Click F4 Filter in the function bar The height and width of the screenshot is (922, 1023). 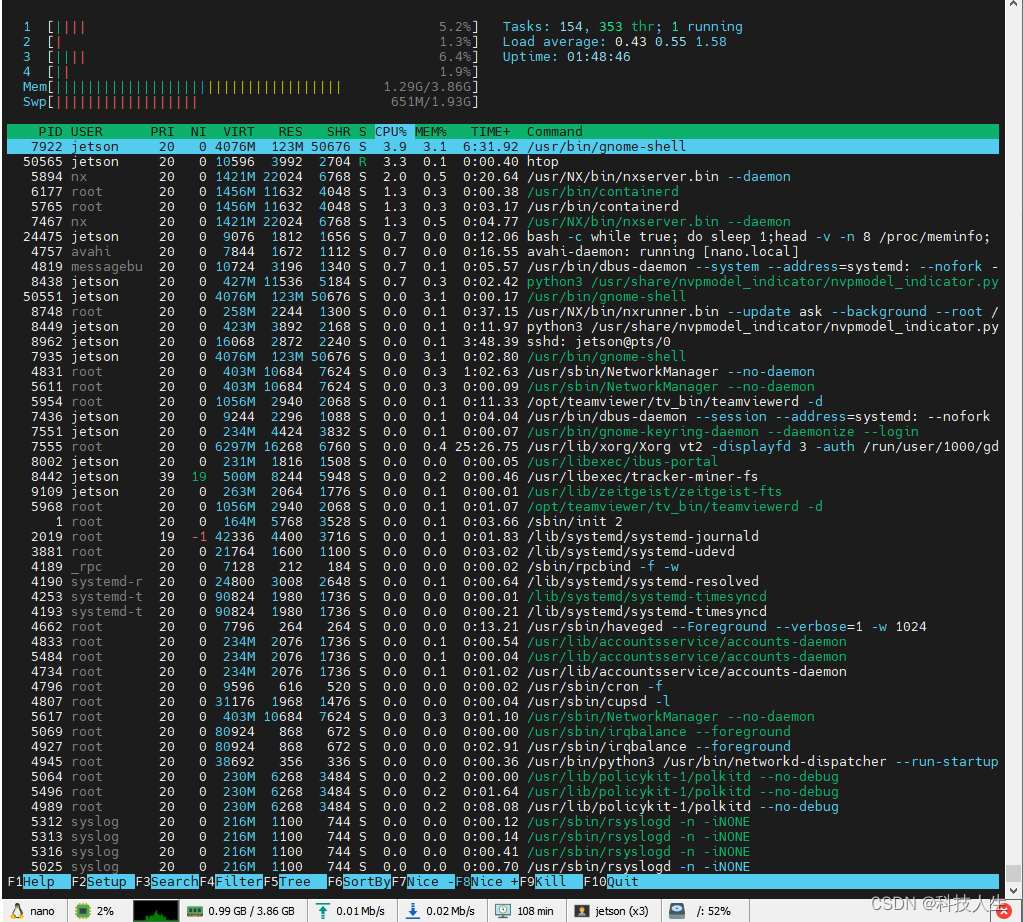click(x=230, y=882)
